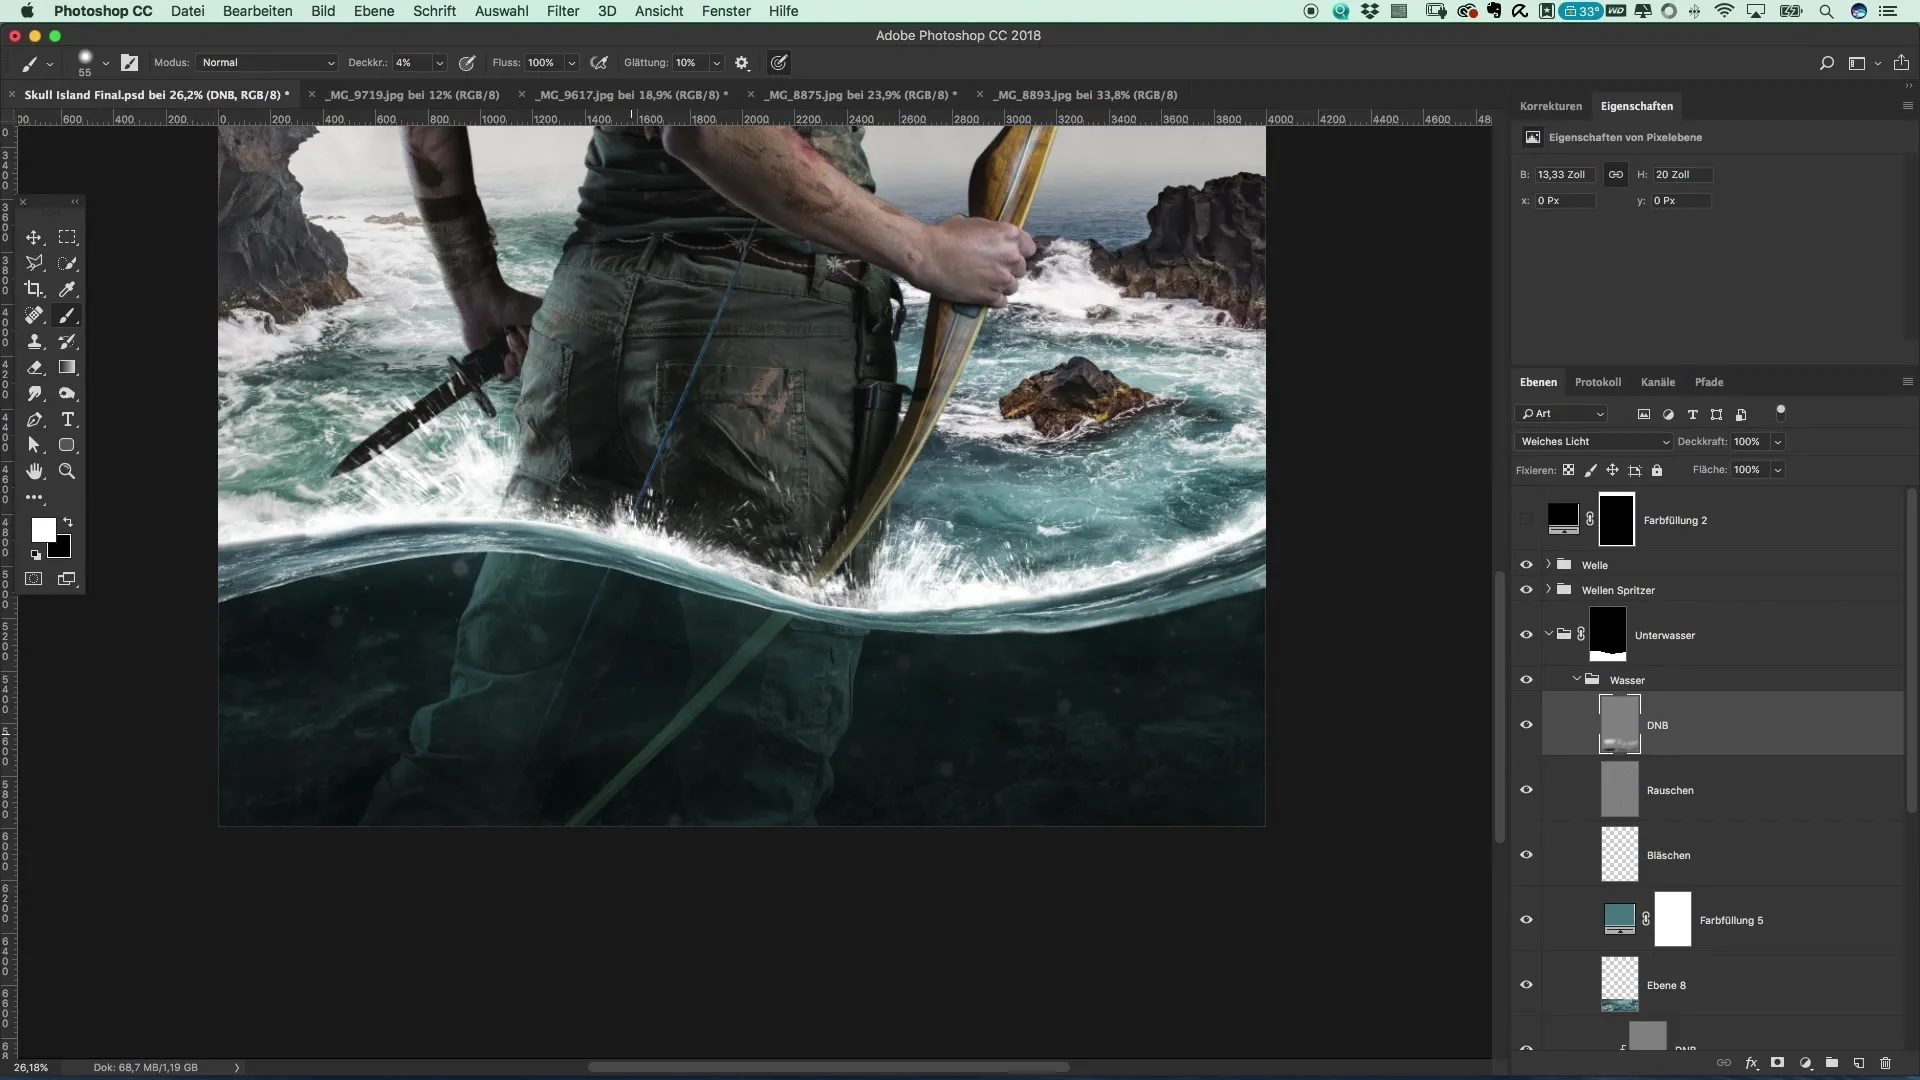Open the Pfade tab
1920x1080 pixels.
(x=1709, y=382)
